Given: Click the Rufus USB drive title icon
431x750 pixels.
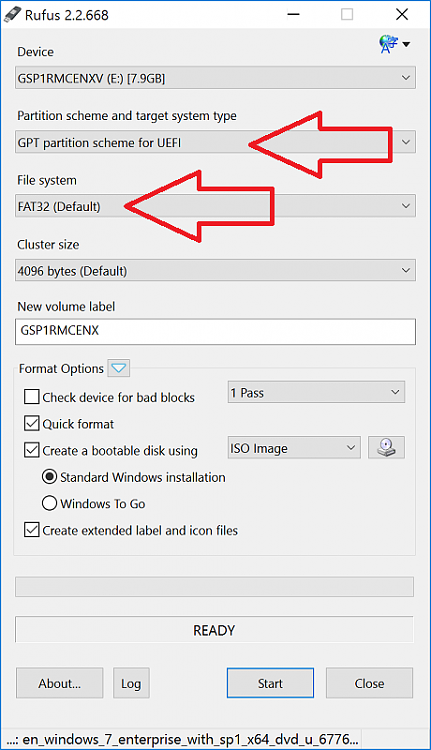Looking at the screenshot, I should [12, 14].
